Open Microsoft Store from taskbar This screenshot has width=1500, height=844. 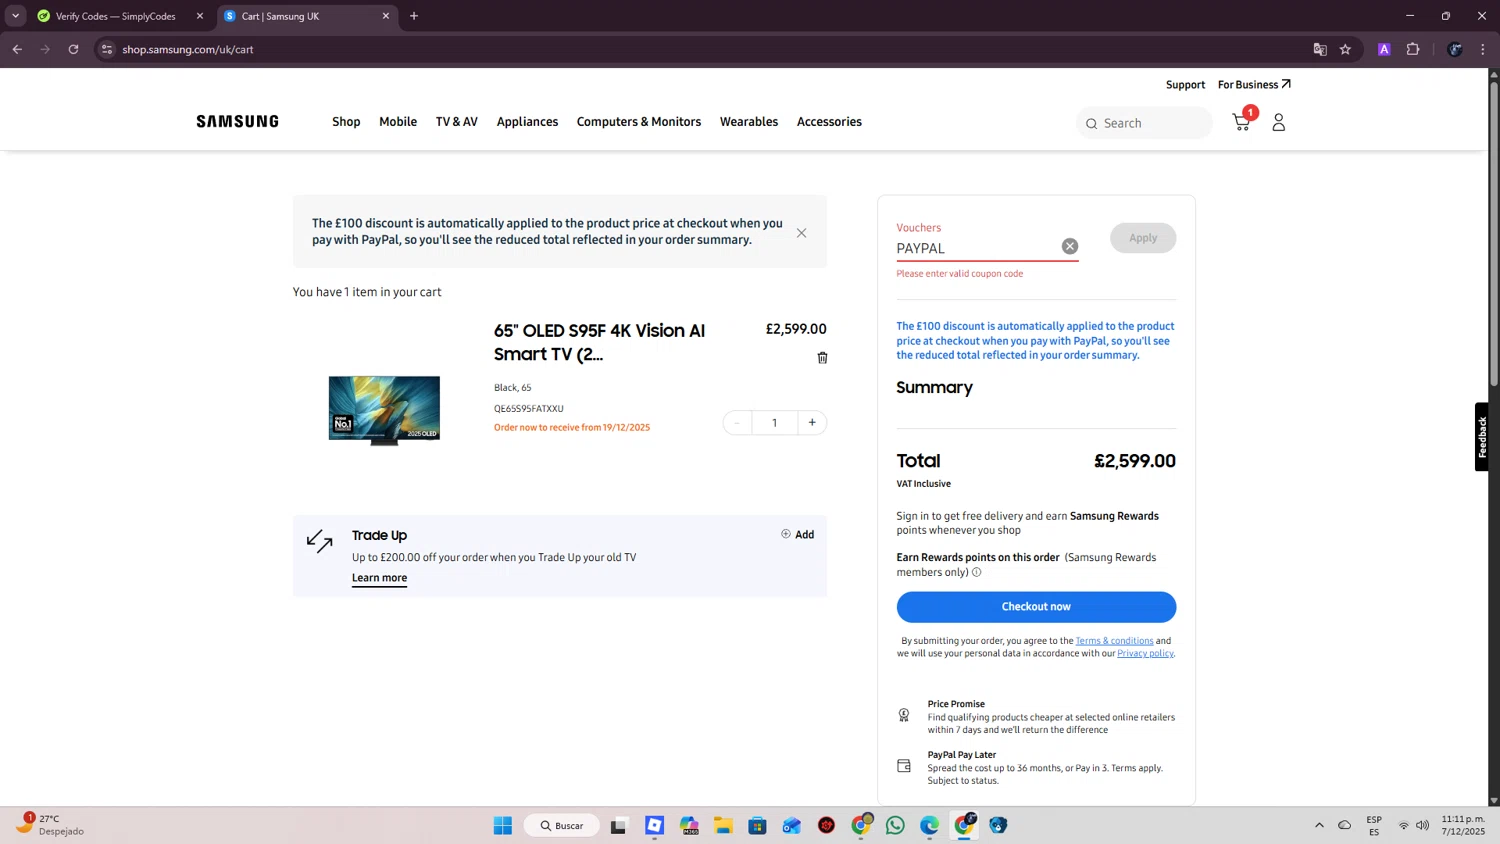click(757, 825)
